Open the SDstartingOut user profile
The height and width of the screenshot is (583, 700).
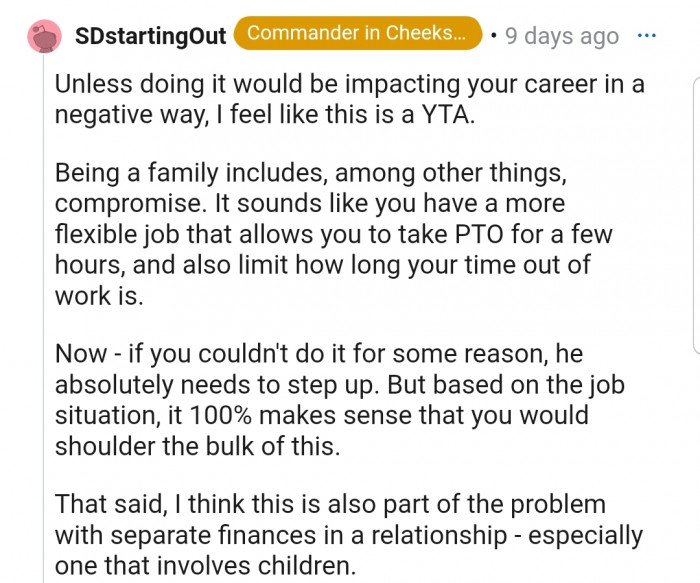pos(151,36)
